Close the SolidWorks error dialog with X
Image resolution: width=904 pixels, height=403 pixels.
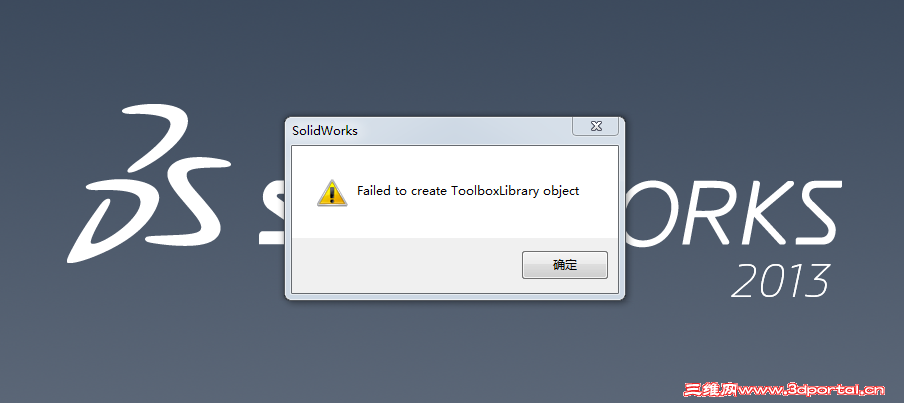tap(596, 126)
